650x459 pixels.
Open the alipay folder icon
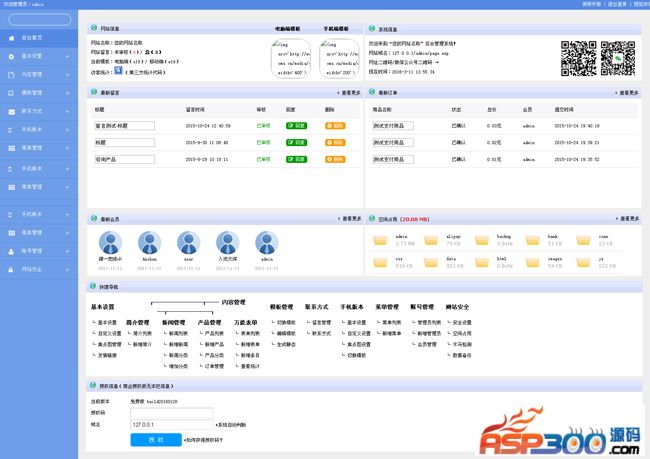433,240
